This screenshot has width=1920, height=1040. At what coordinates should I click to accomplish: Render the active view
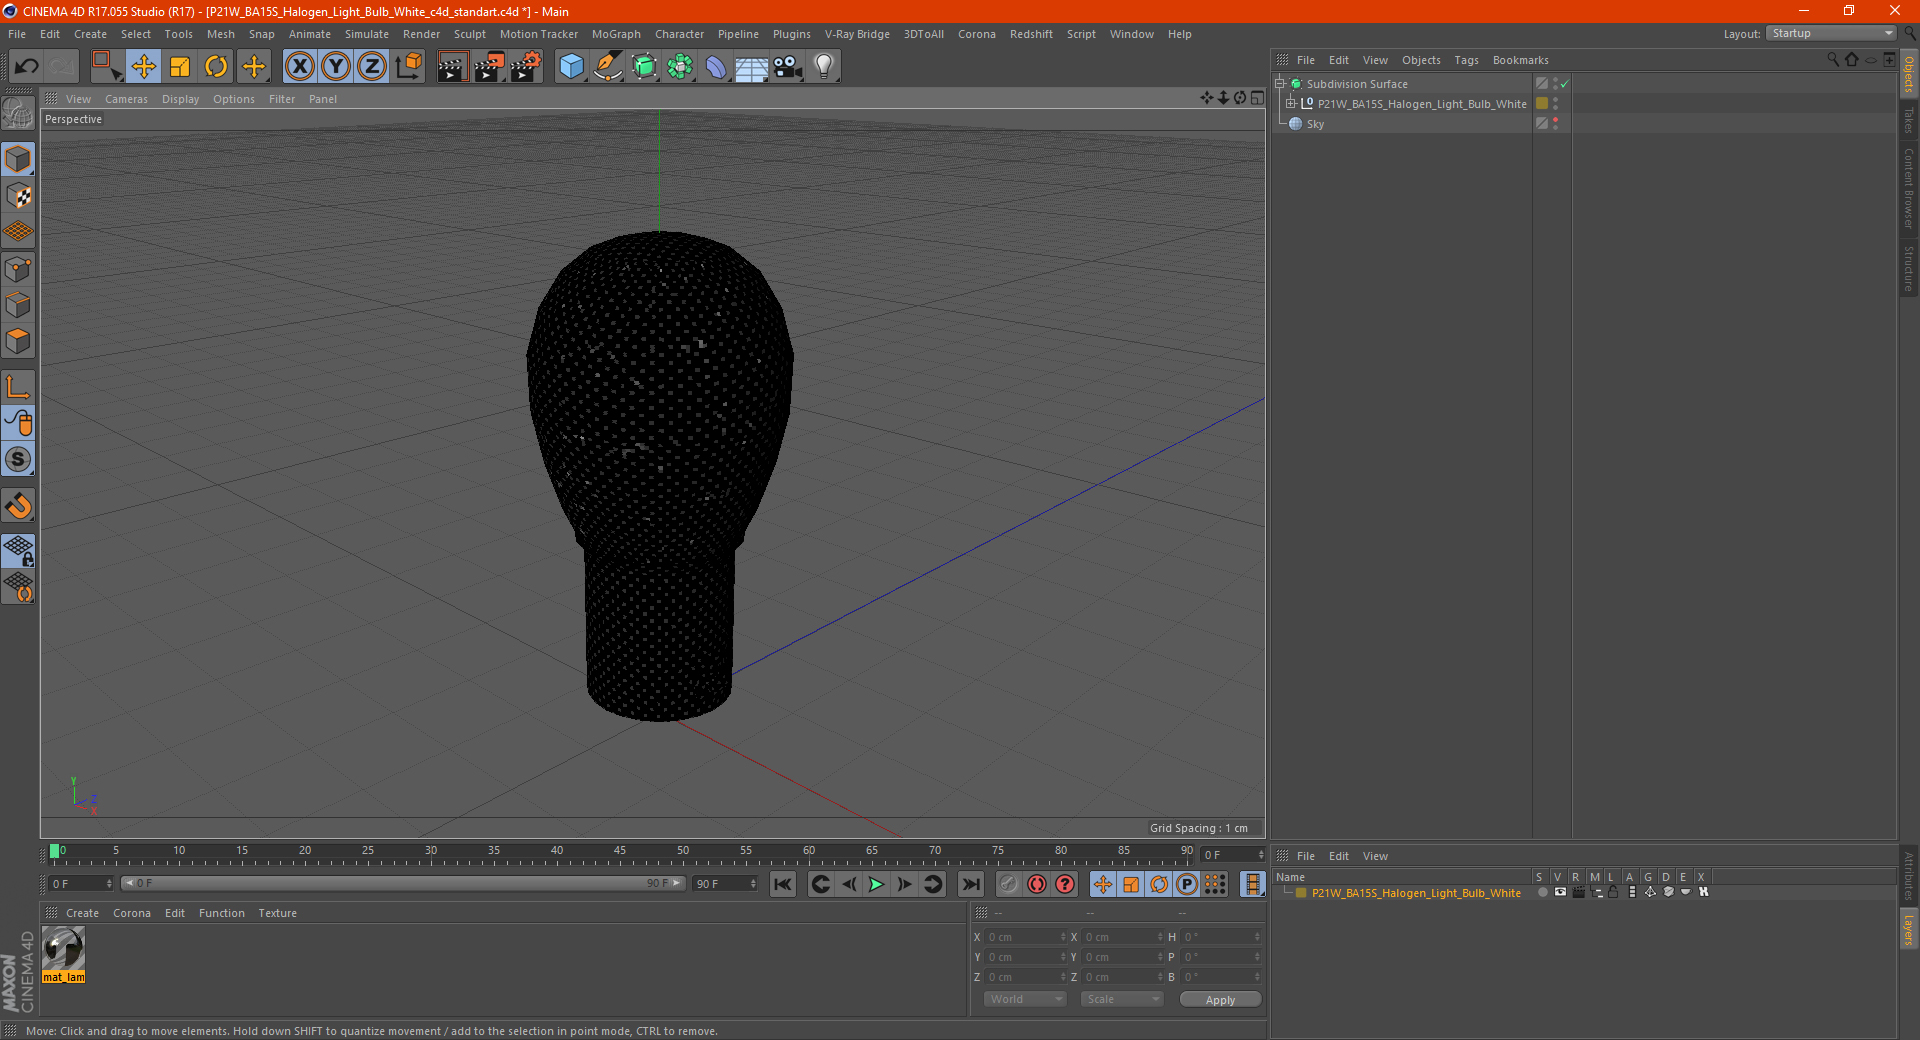pyautogui.click(x=452, y=67)
